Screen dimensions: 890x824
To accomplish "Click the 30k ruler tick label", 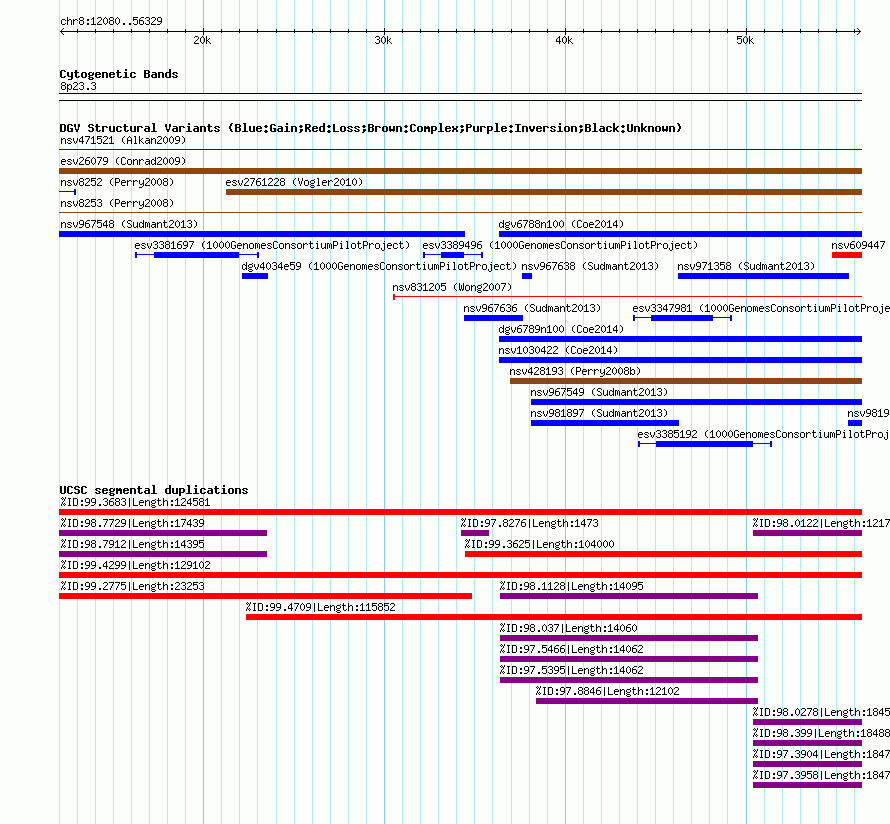I will 383,40.
